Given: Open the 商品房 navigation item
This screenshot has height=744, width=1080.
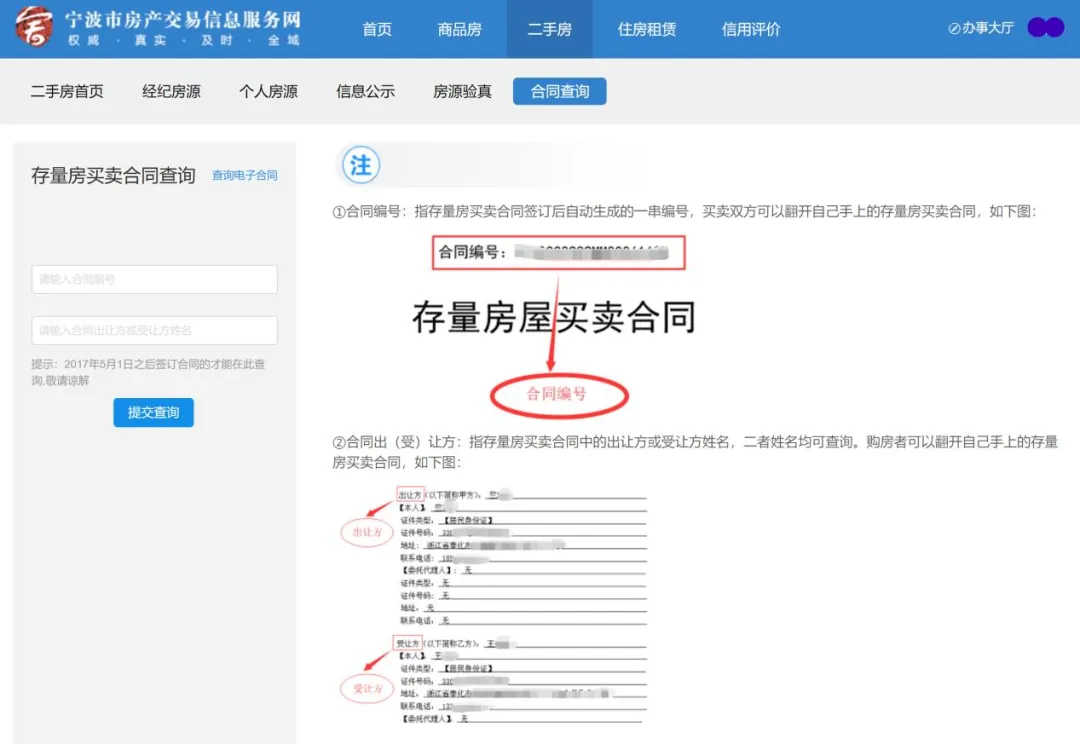Looking at the screenshot, I should click(459, 29).
